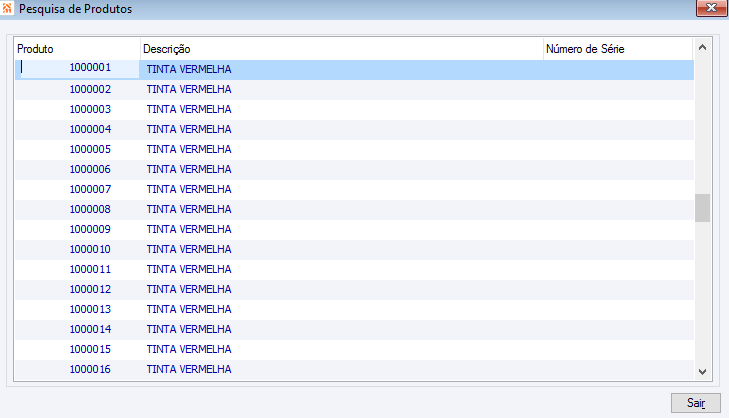Select product code 1000005
The height and width of the screenshot is (418, 729).
point(90,149)
